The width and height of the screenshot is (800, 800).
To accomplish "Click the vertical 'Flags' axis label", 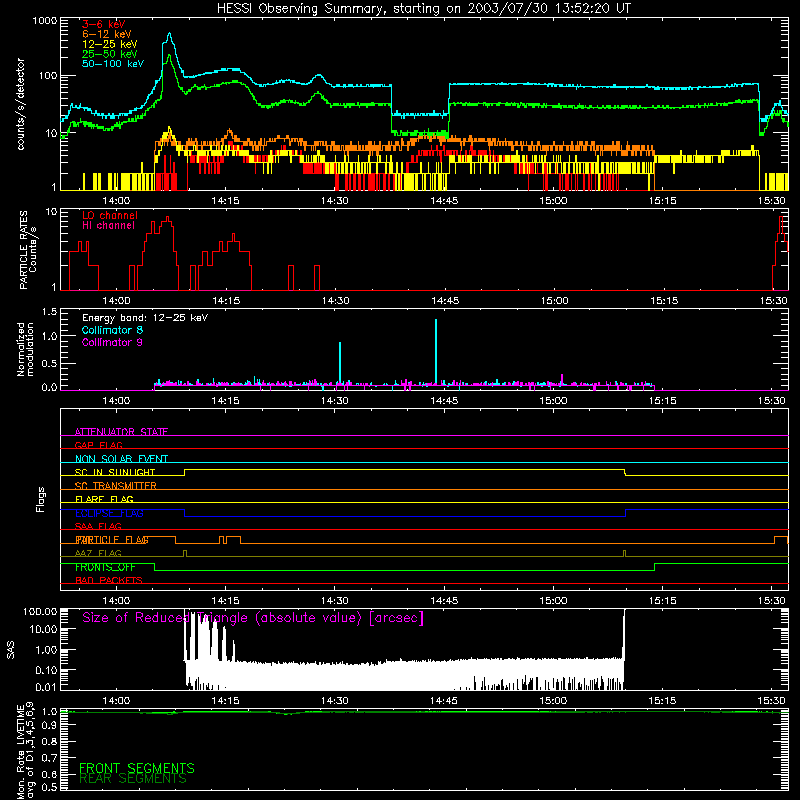I will tap(40, 499).
